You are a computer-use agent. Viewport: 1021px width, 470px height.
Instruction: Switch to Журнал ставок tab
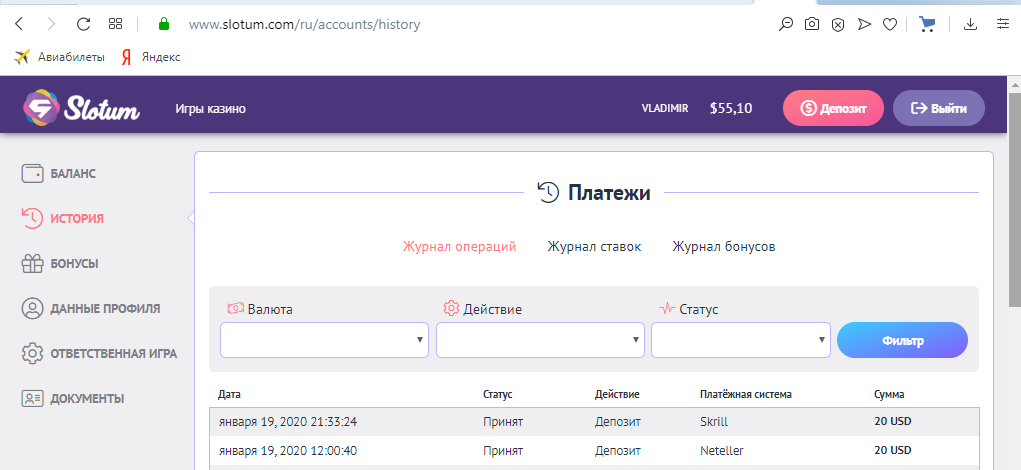pos(594,247)
